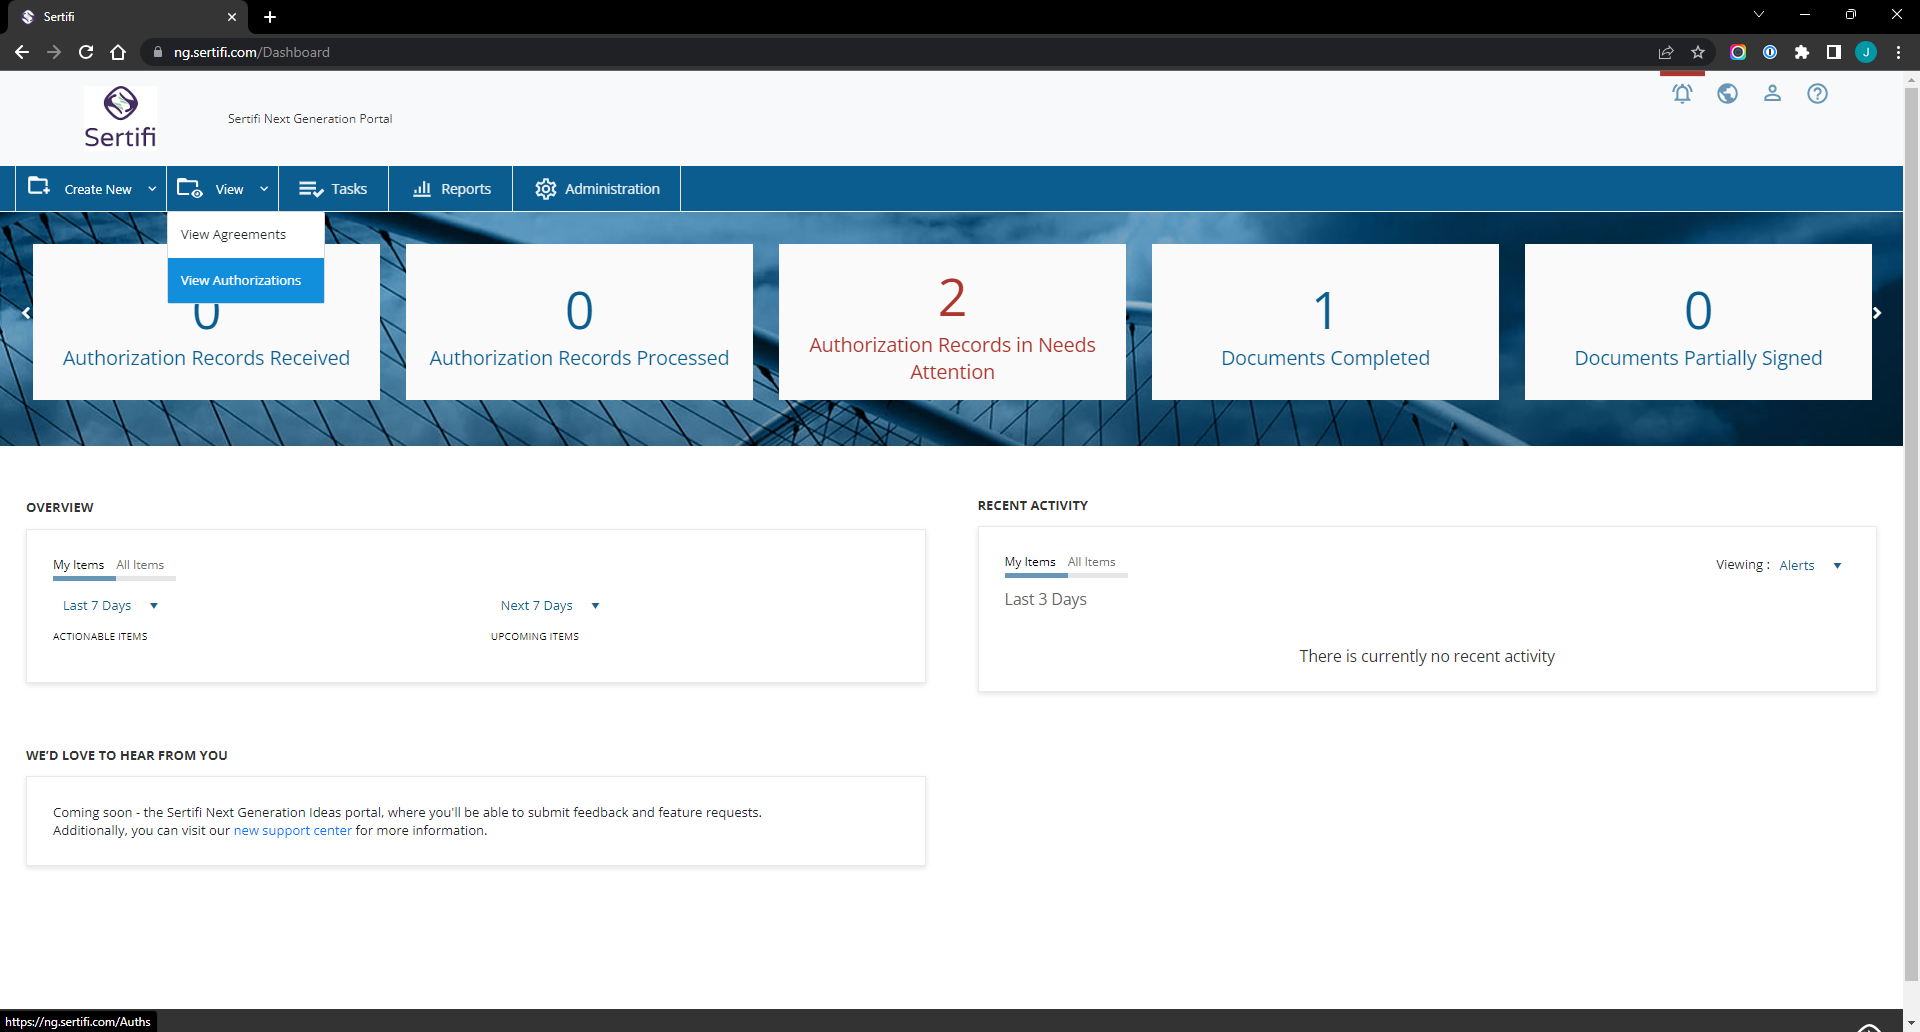Click the View folder-eye icon
1920x1032 pixels.
click(x=190, y=188)
